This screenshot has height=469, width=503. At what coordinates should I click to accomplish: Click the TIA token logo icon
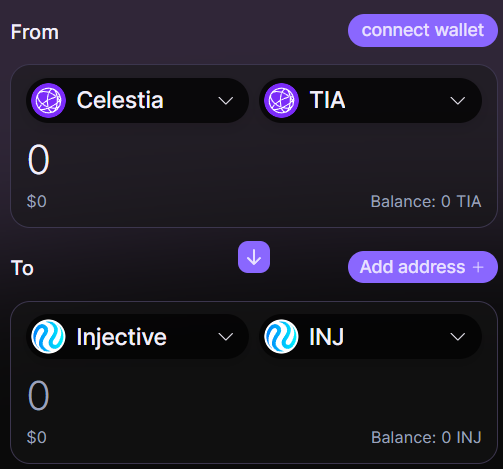click(281, 100)
